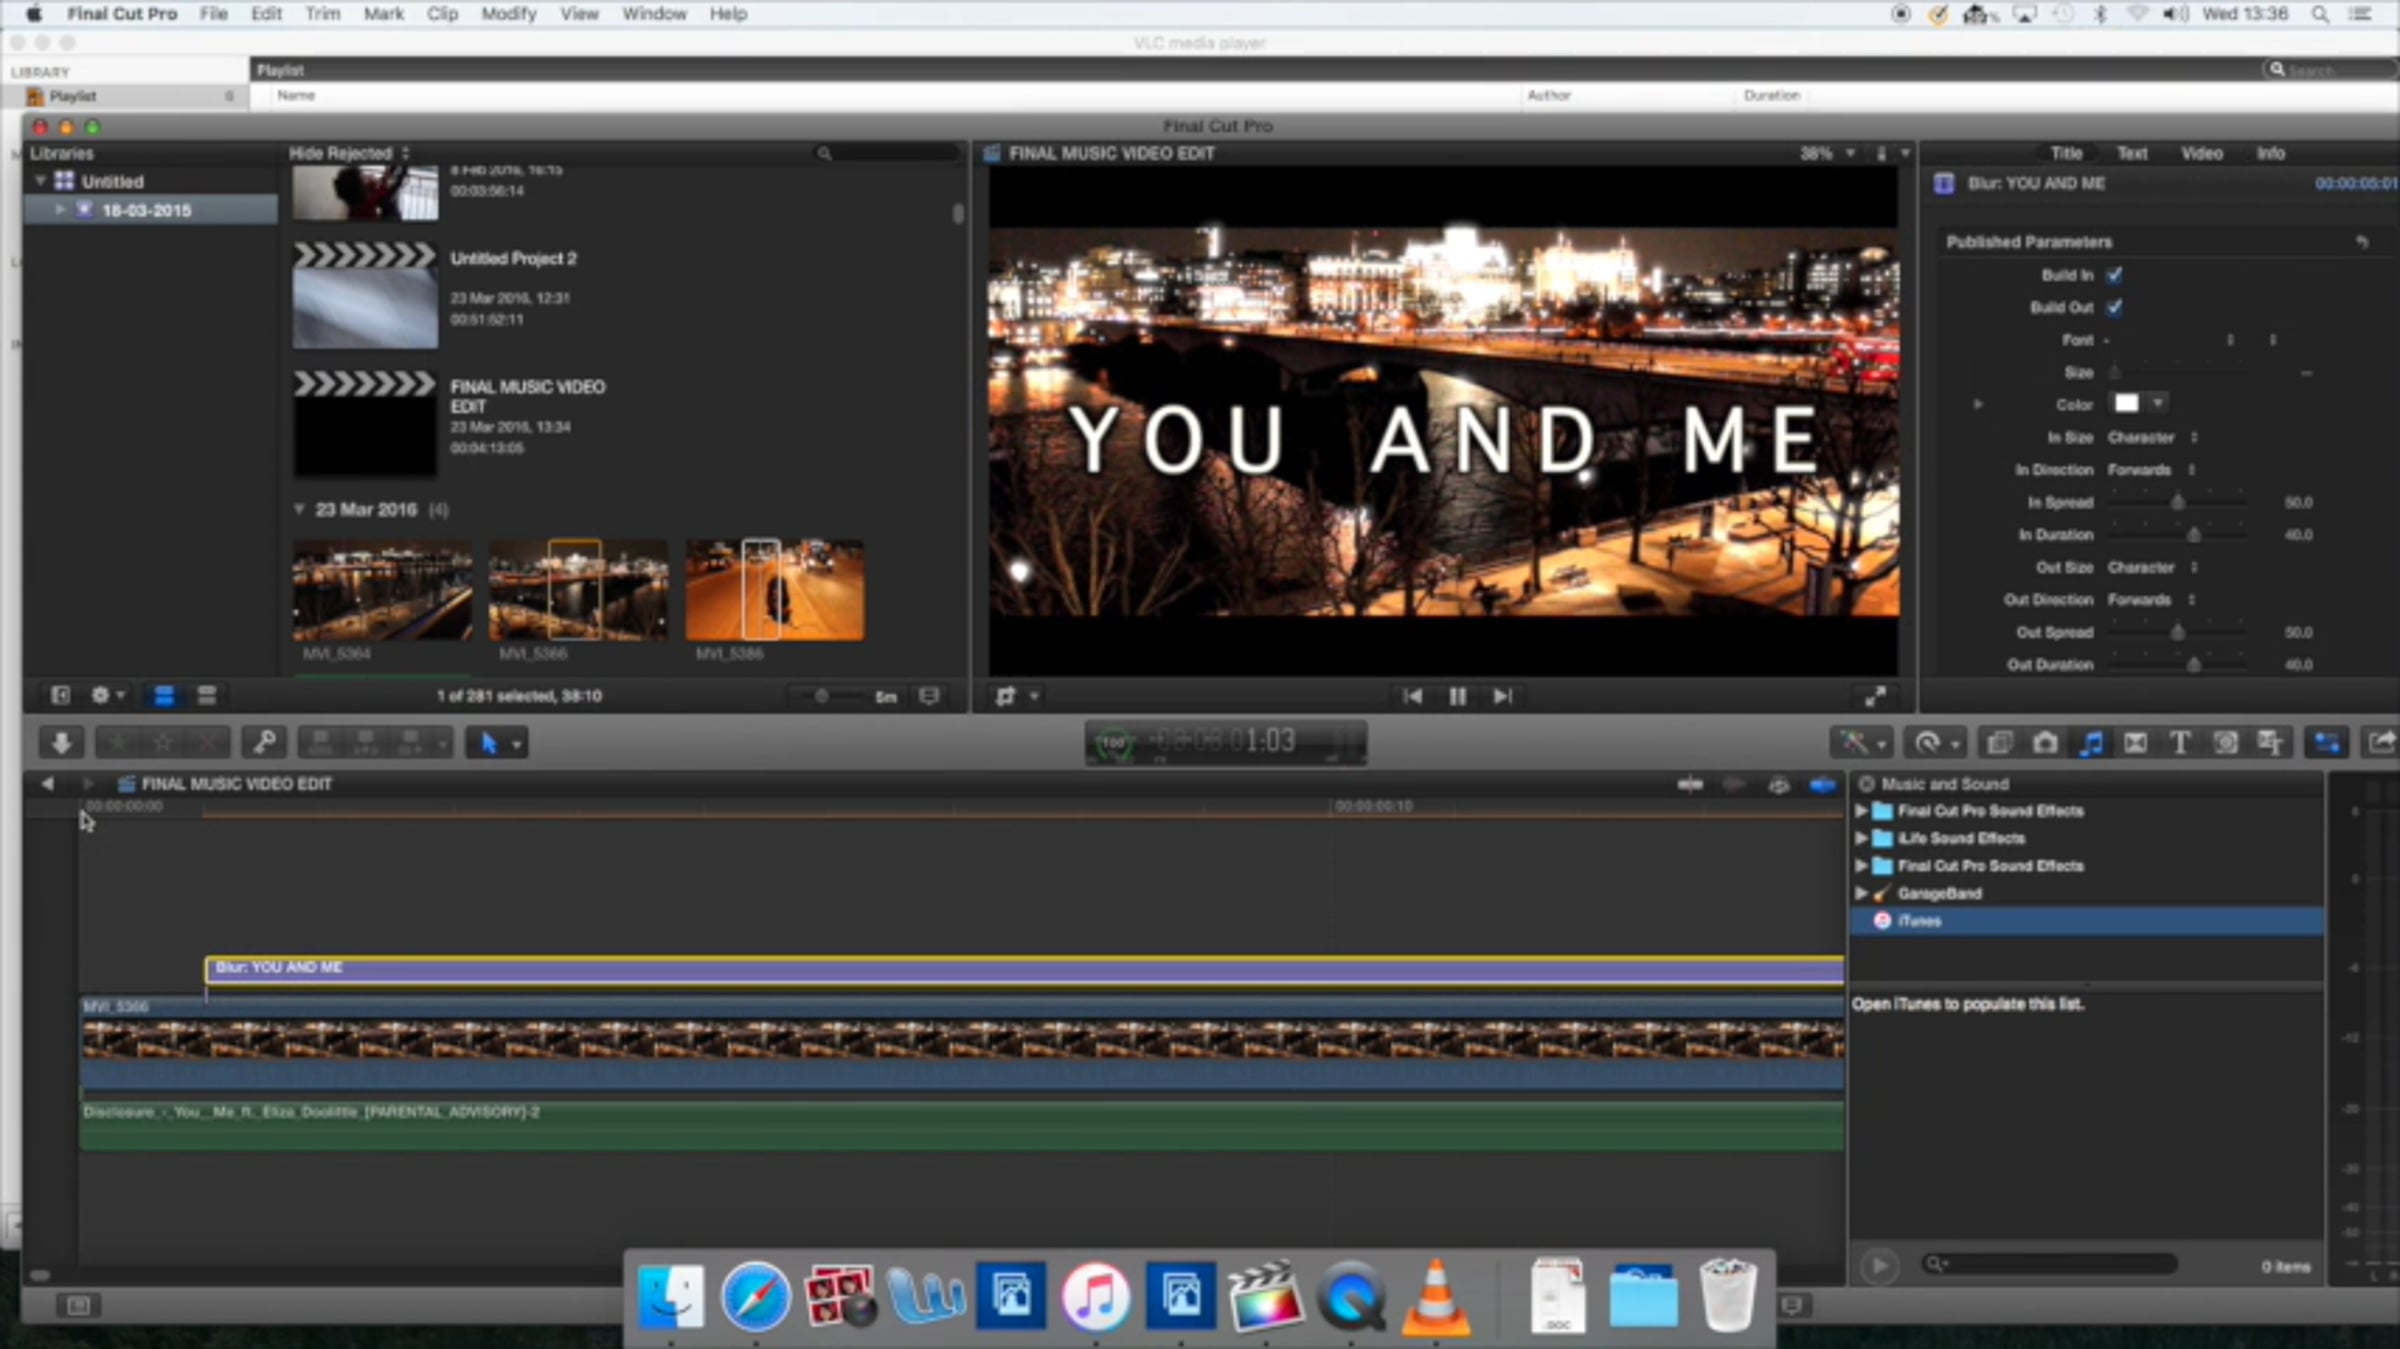Open the In Direction Forwards dropdown

(2151, 470)
